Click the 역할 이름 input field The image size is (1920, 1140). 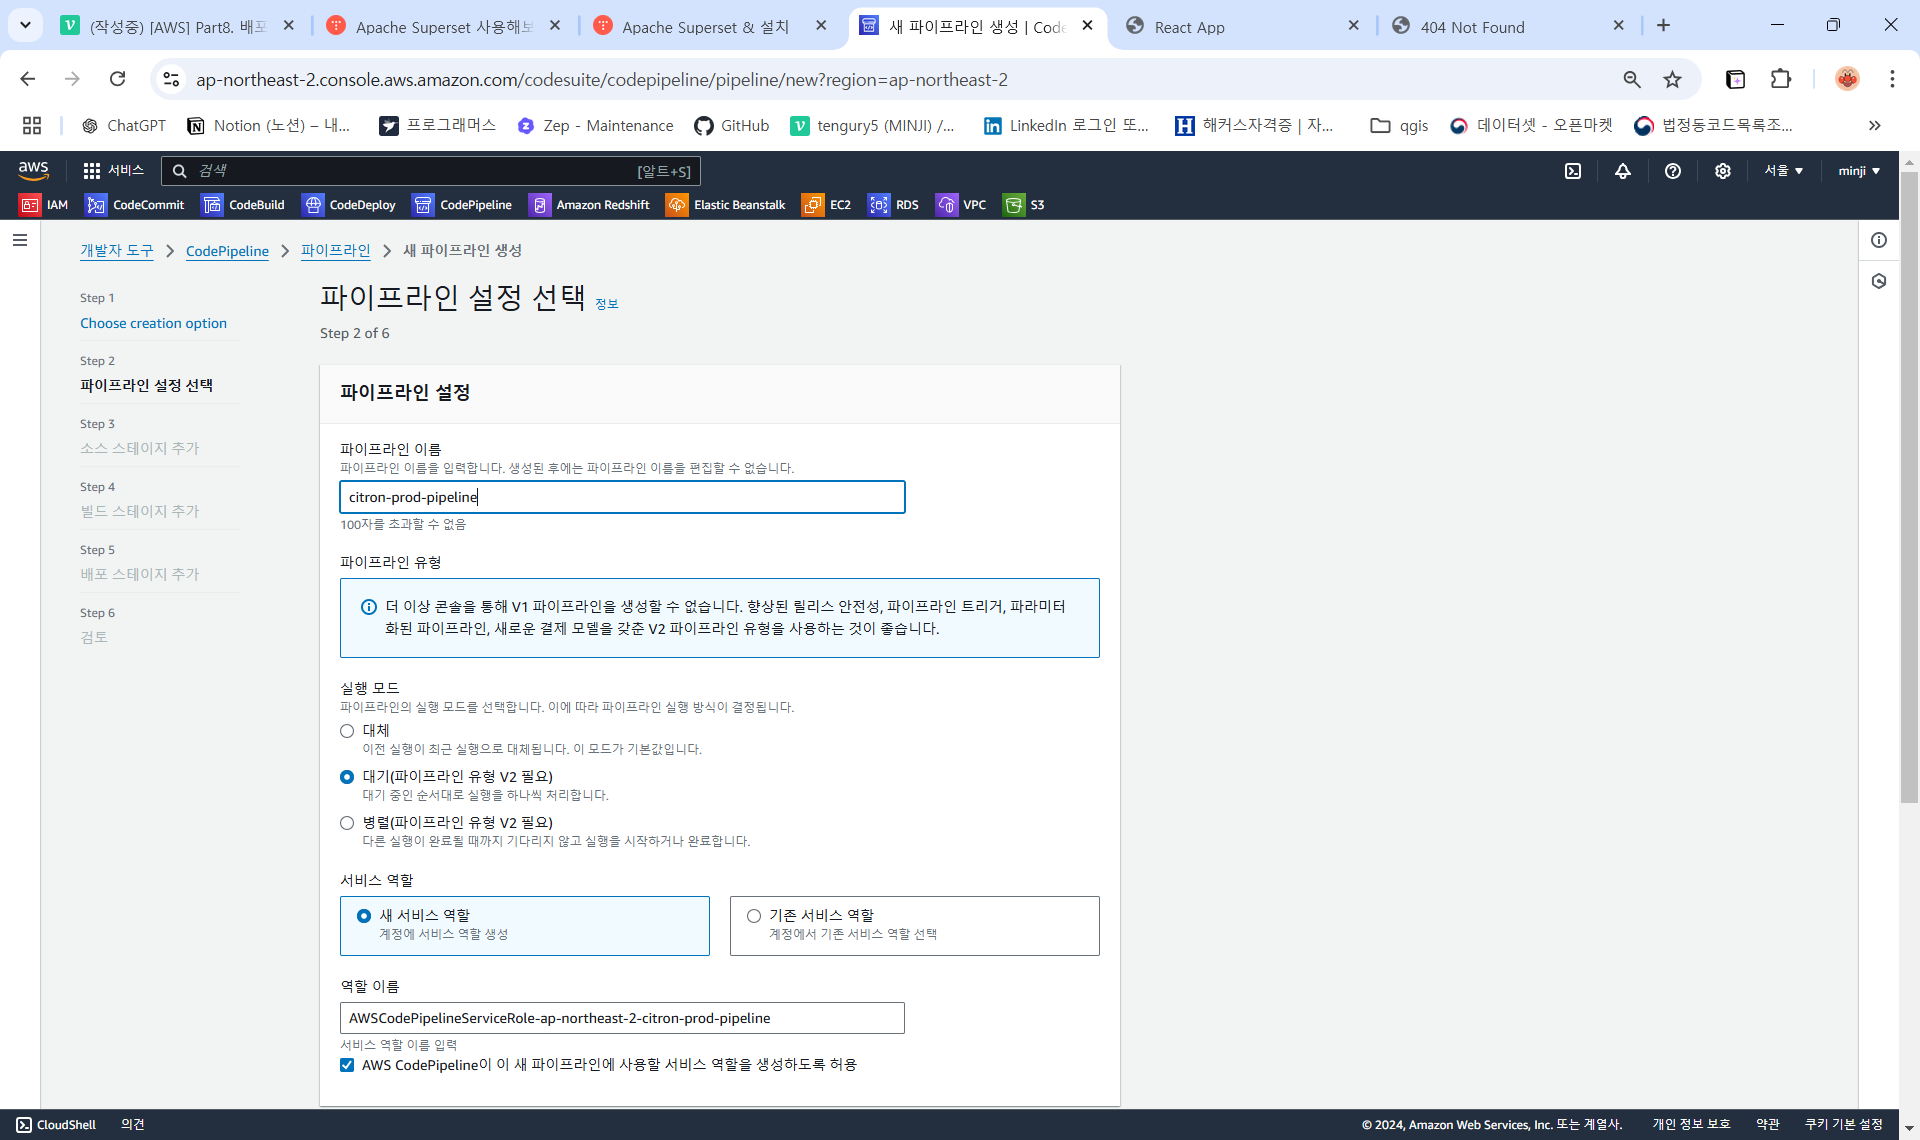click(621, 1018)
